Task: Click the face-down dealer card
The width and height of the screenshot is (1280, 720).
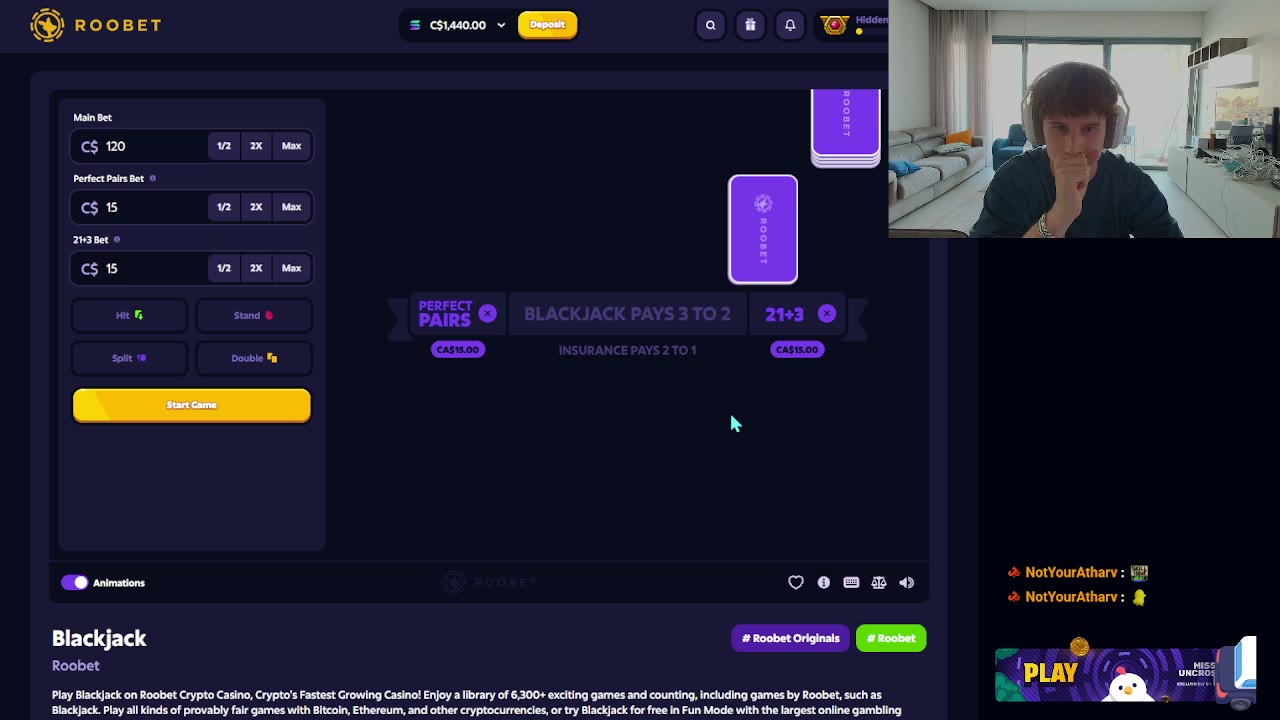Action: [x=763, y=229]
